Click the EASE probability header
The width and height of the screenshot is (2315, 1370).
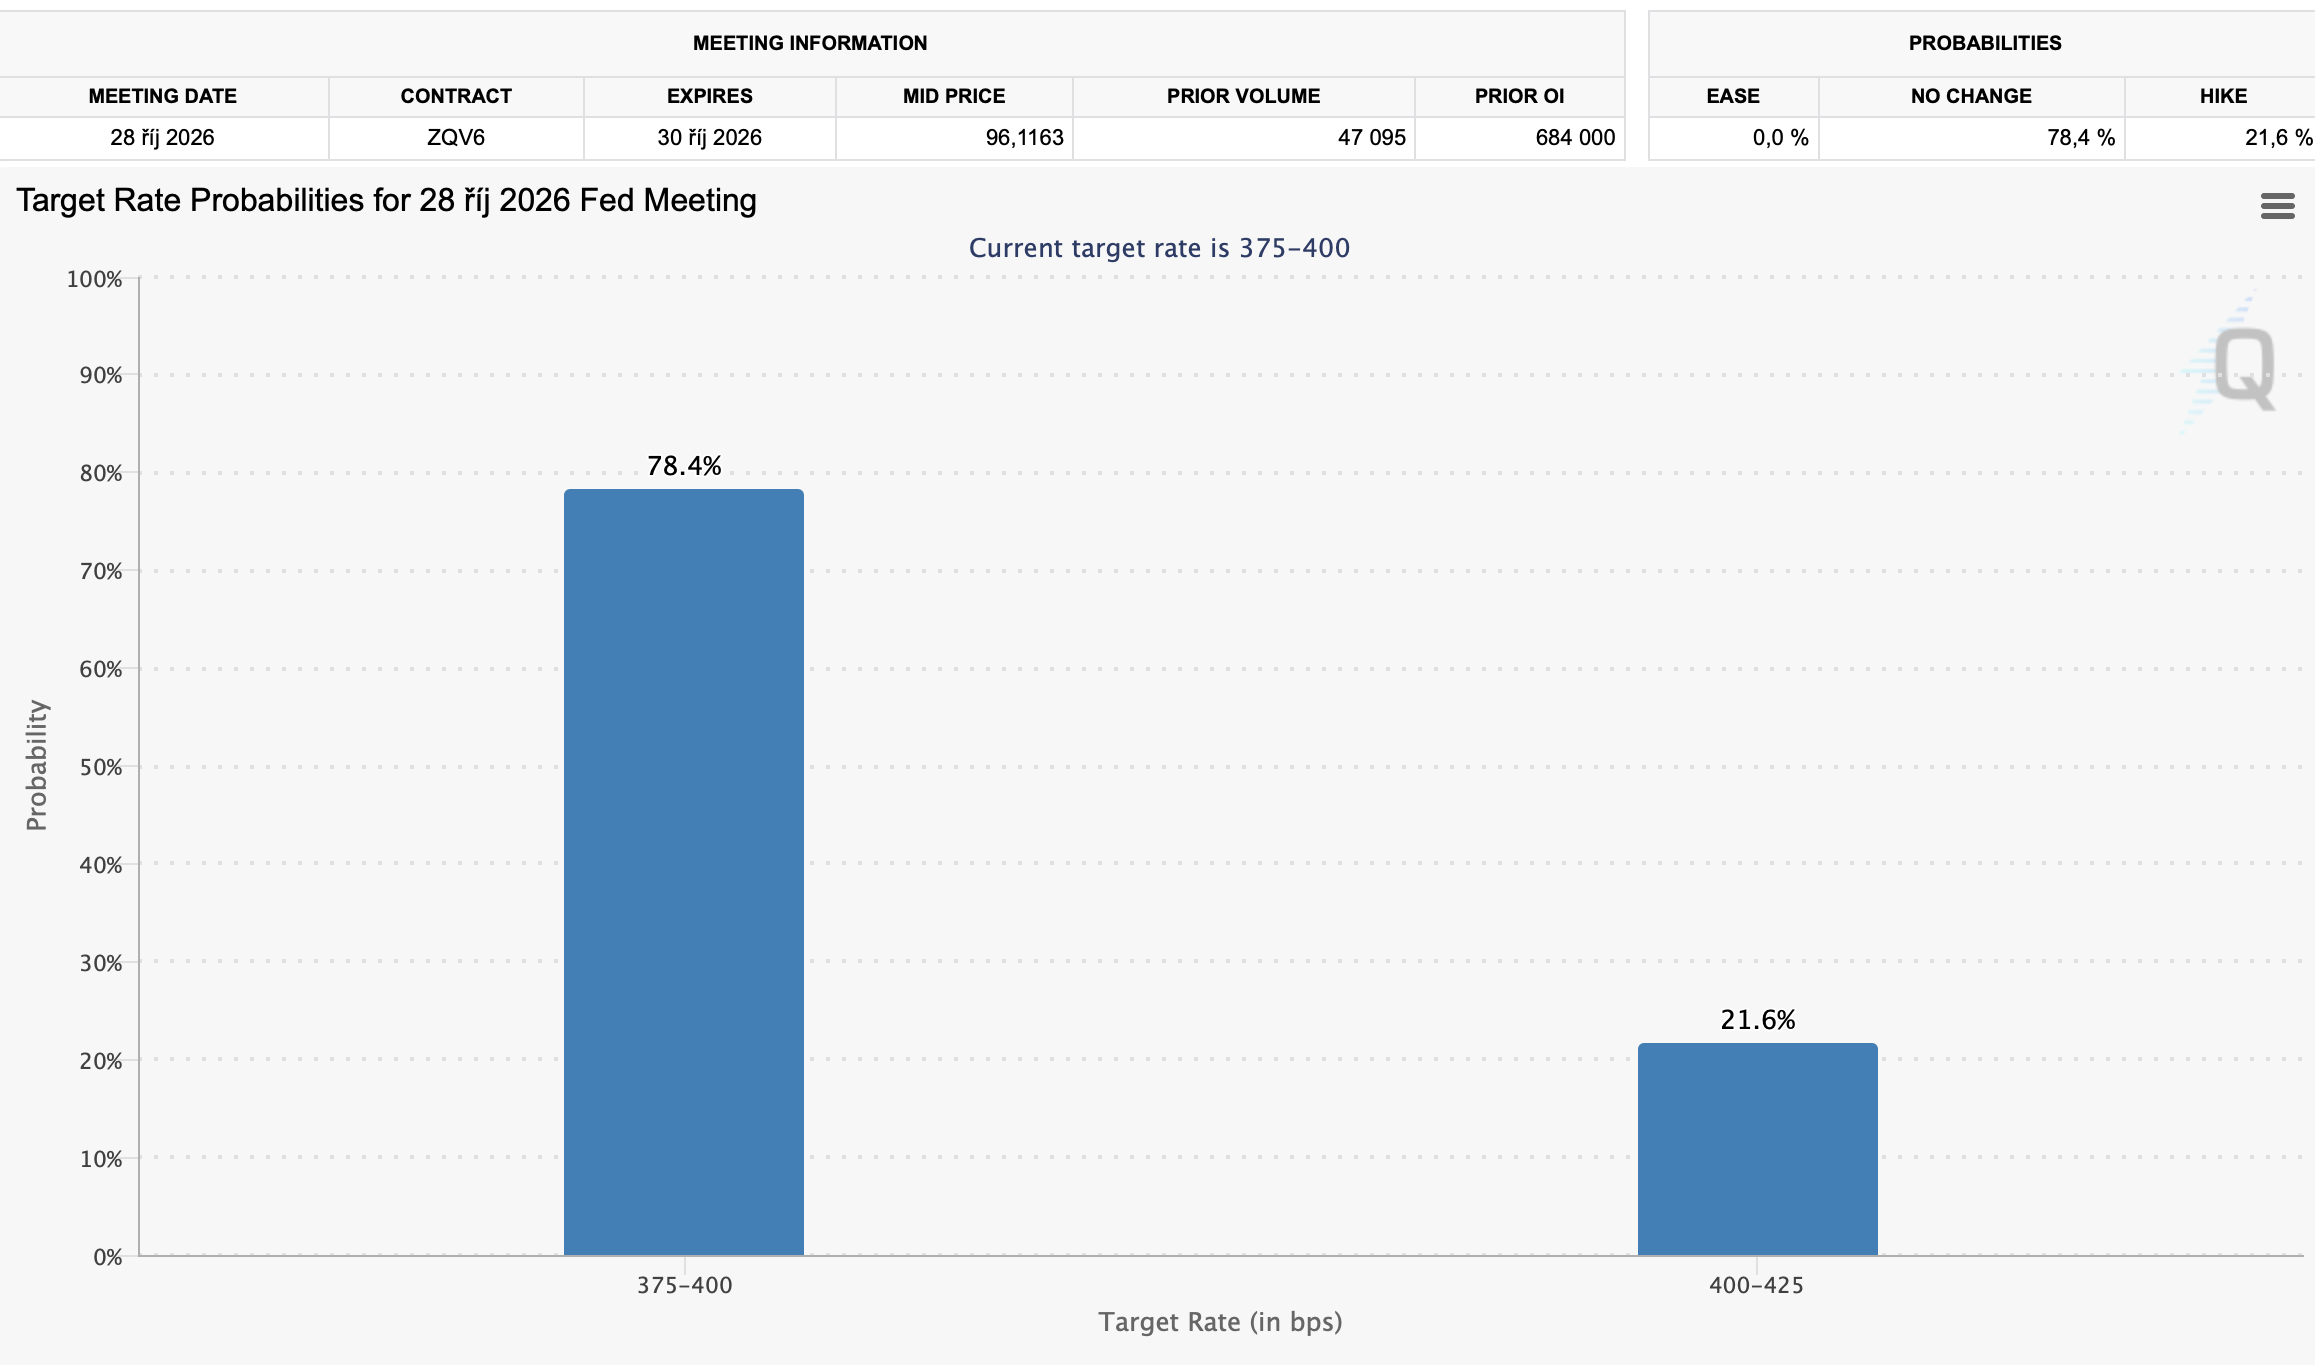pyautogui.click(x=1733, y=96)
